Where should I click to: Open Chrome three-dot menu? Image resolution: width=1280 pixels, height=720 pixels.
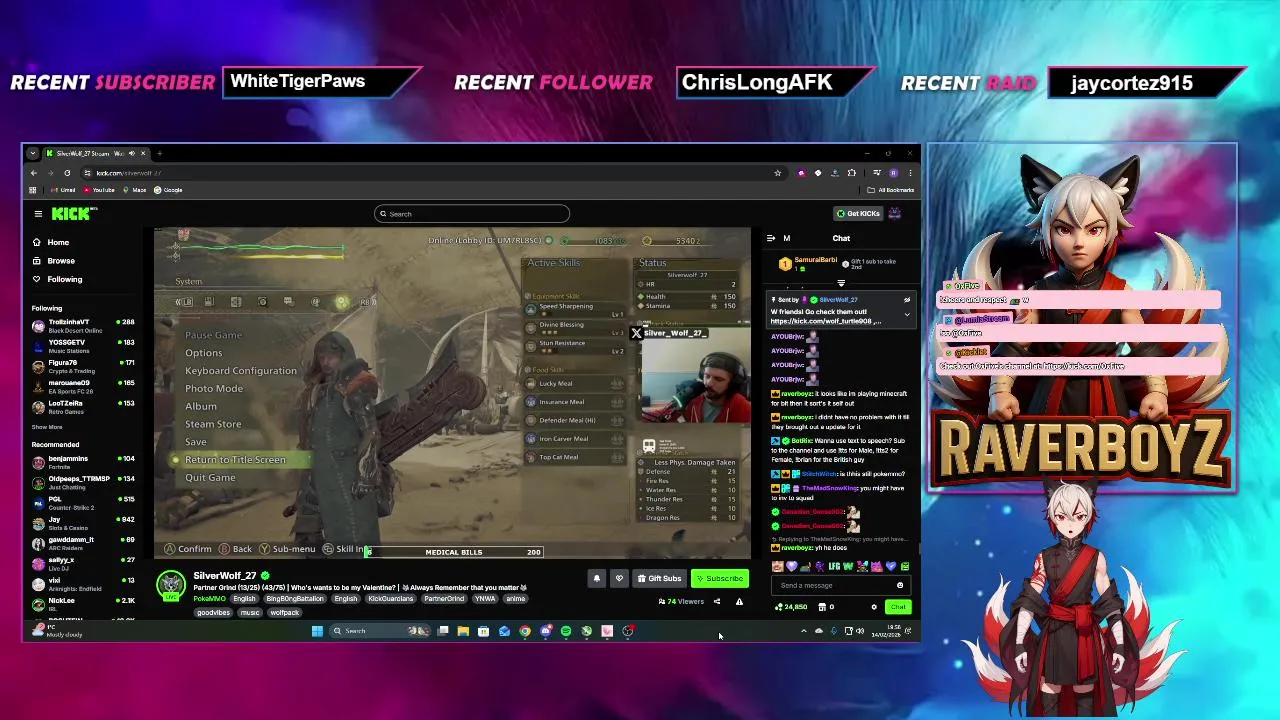click(909, 173)
